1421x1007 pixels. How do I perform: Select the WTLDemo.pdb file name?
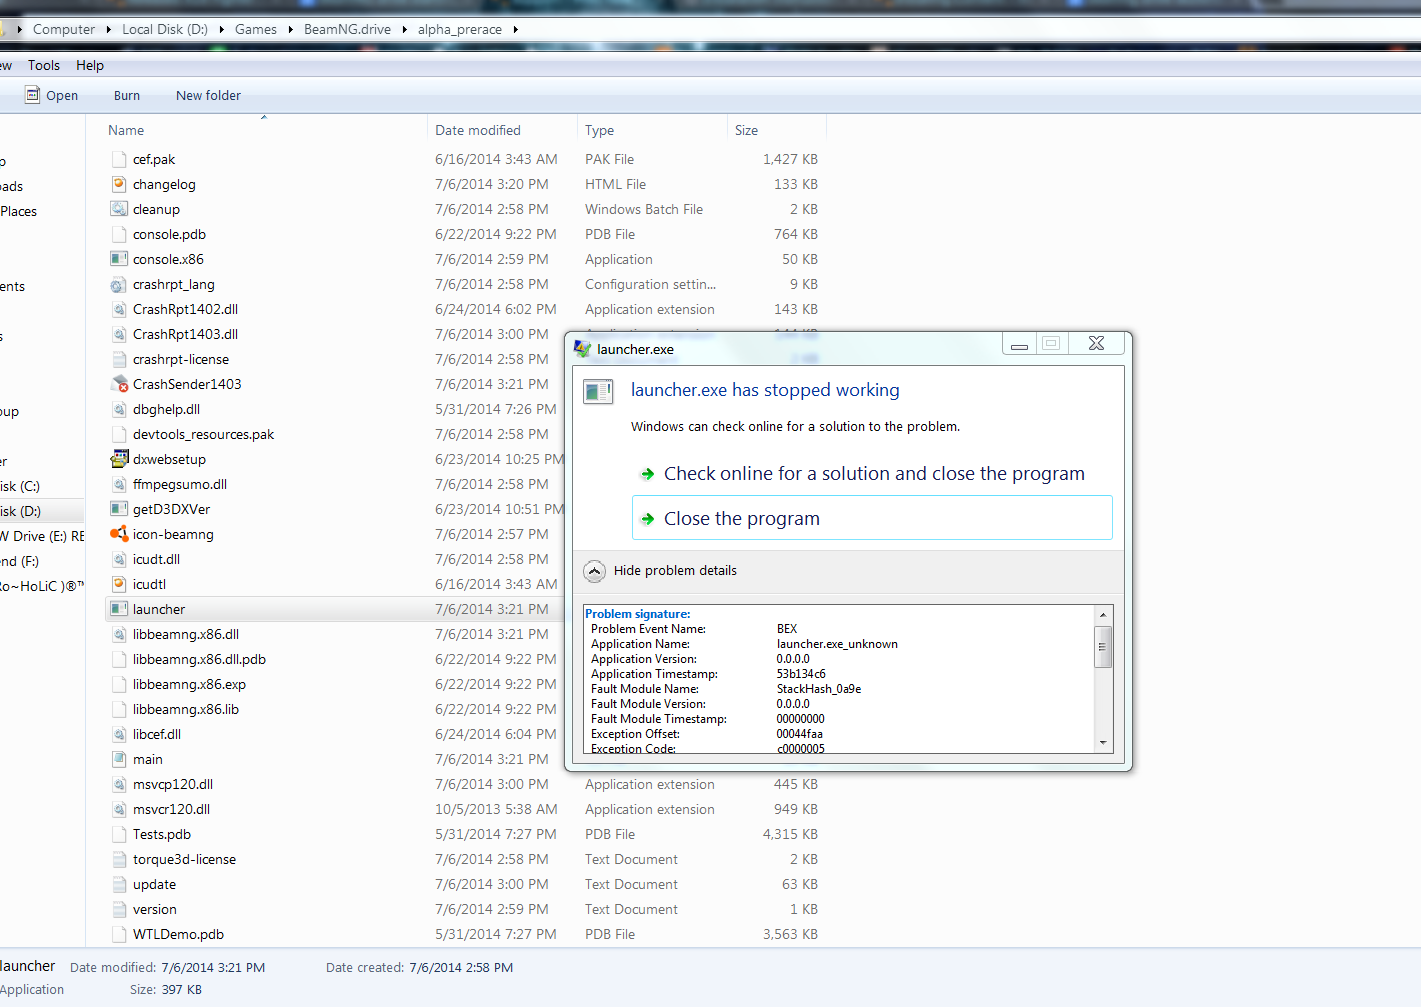pyautogui.click(x=178, y=934)
